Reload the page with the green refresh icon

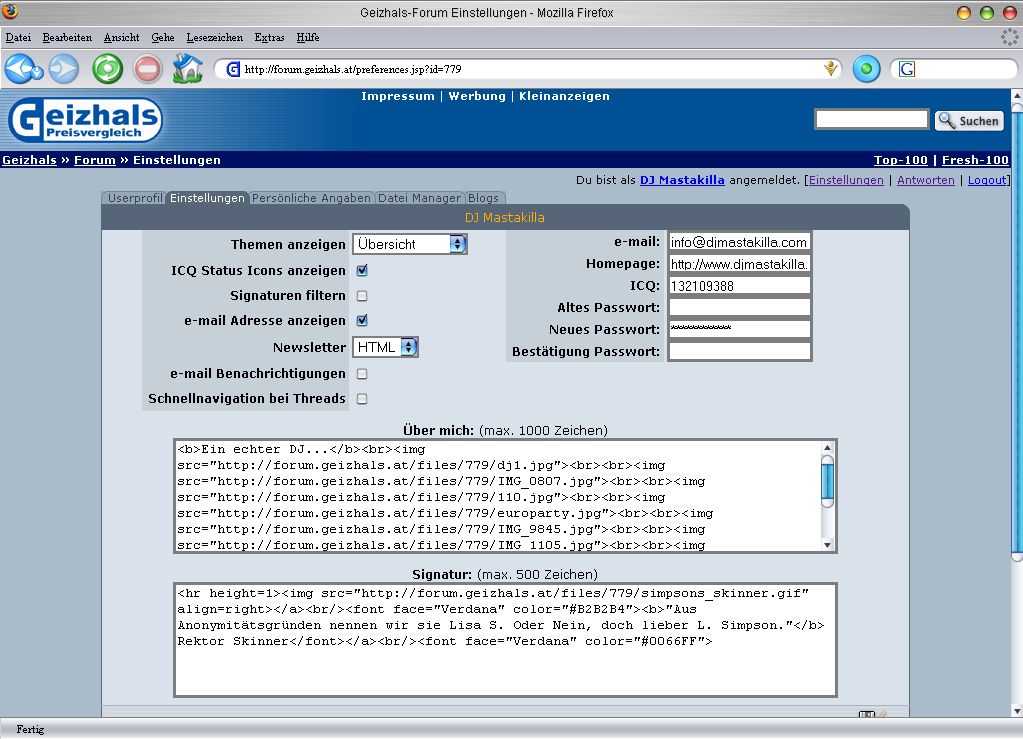tap(108, 69)
